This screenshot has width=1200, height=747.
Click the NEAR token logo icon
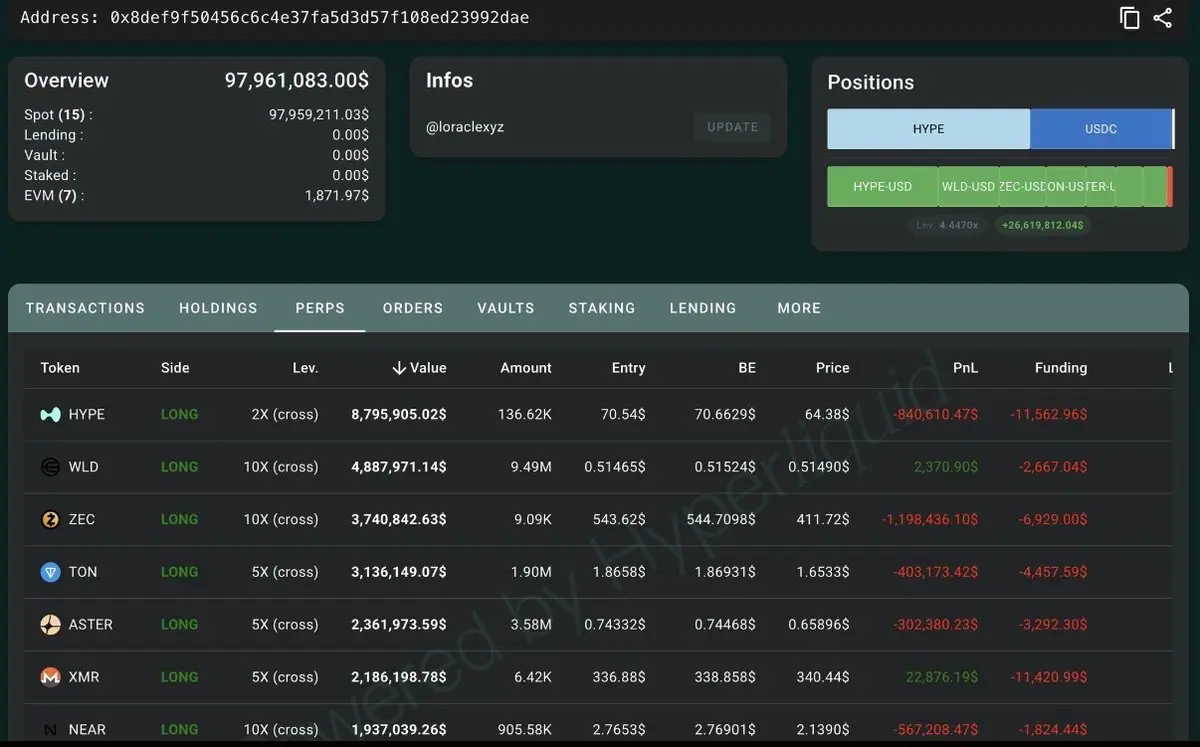pos(50,730)
